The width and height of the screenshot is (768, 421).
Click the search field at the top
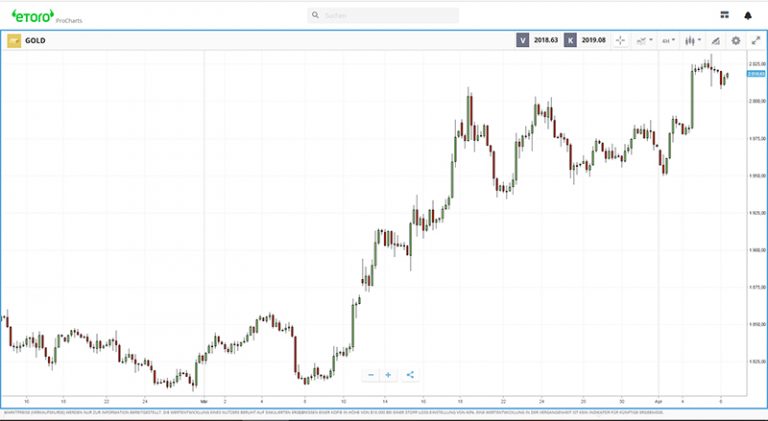(x=385, y=16)
